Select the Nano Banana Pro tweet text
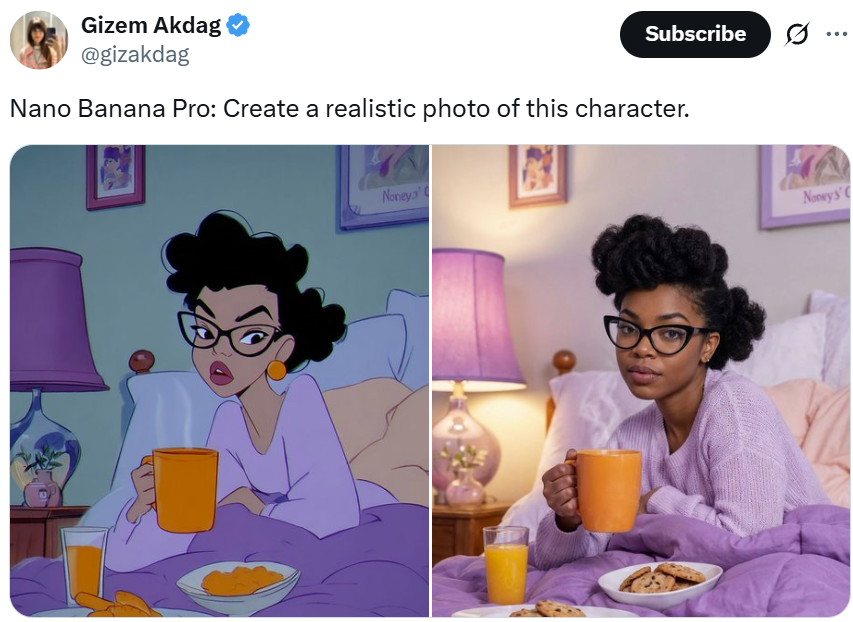The height and width of the screenshot is (622, 853). pyautogui.click(x=350, y=108)
